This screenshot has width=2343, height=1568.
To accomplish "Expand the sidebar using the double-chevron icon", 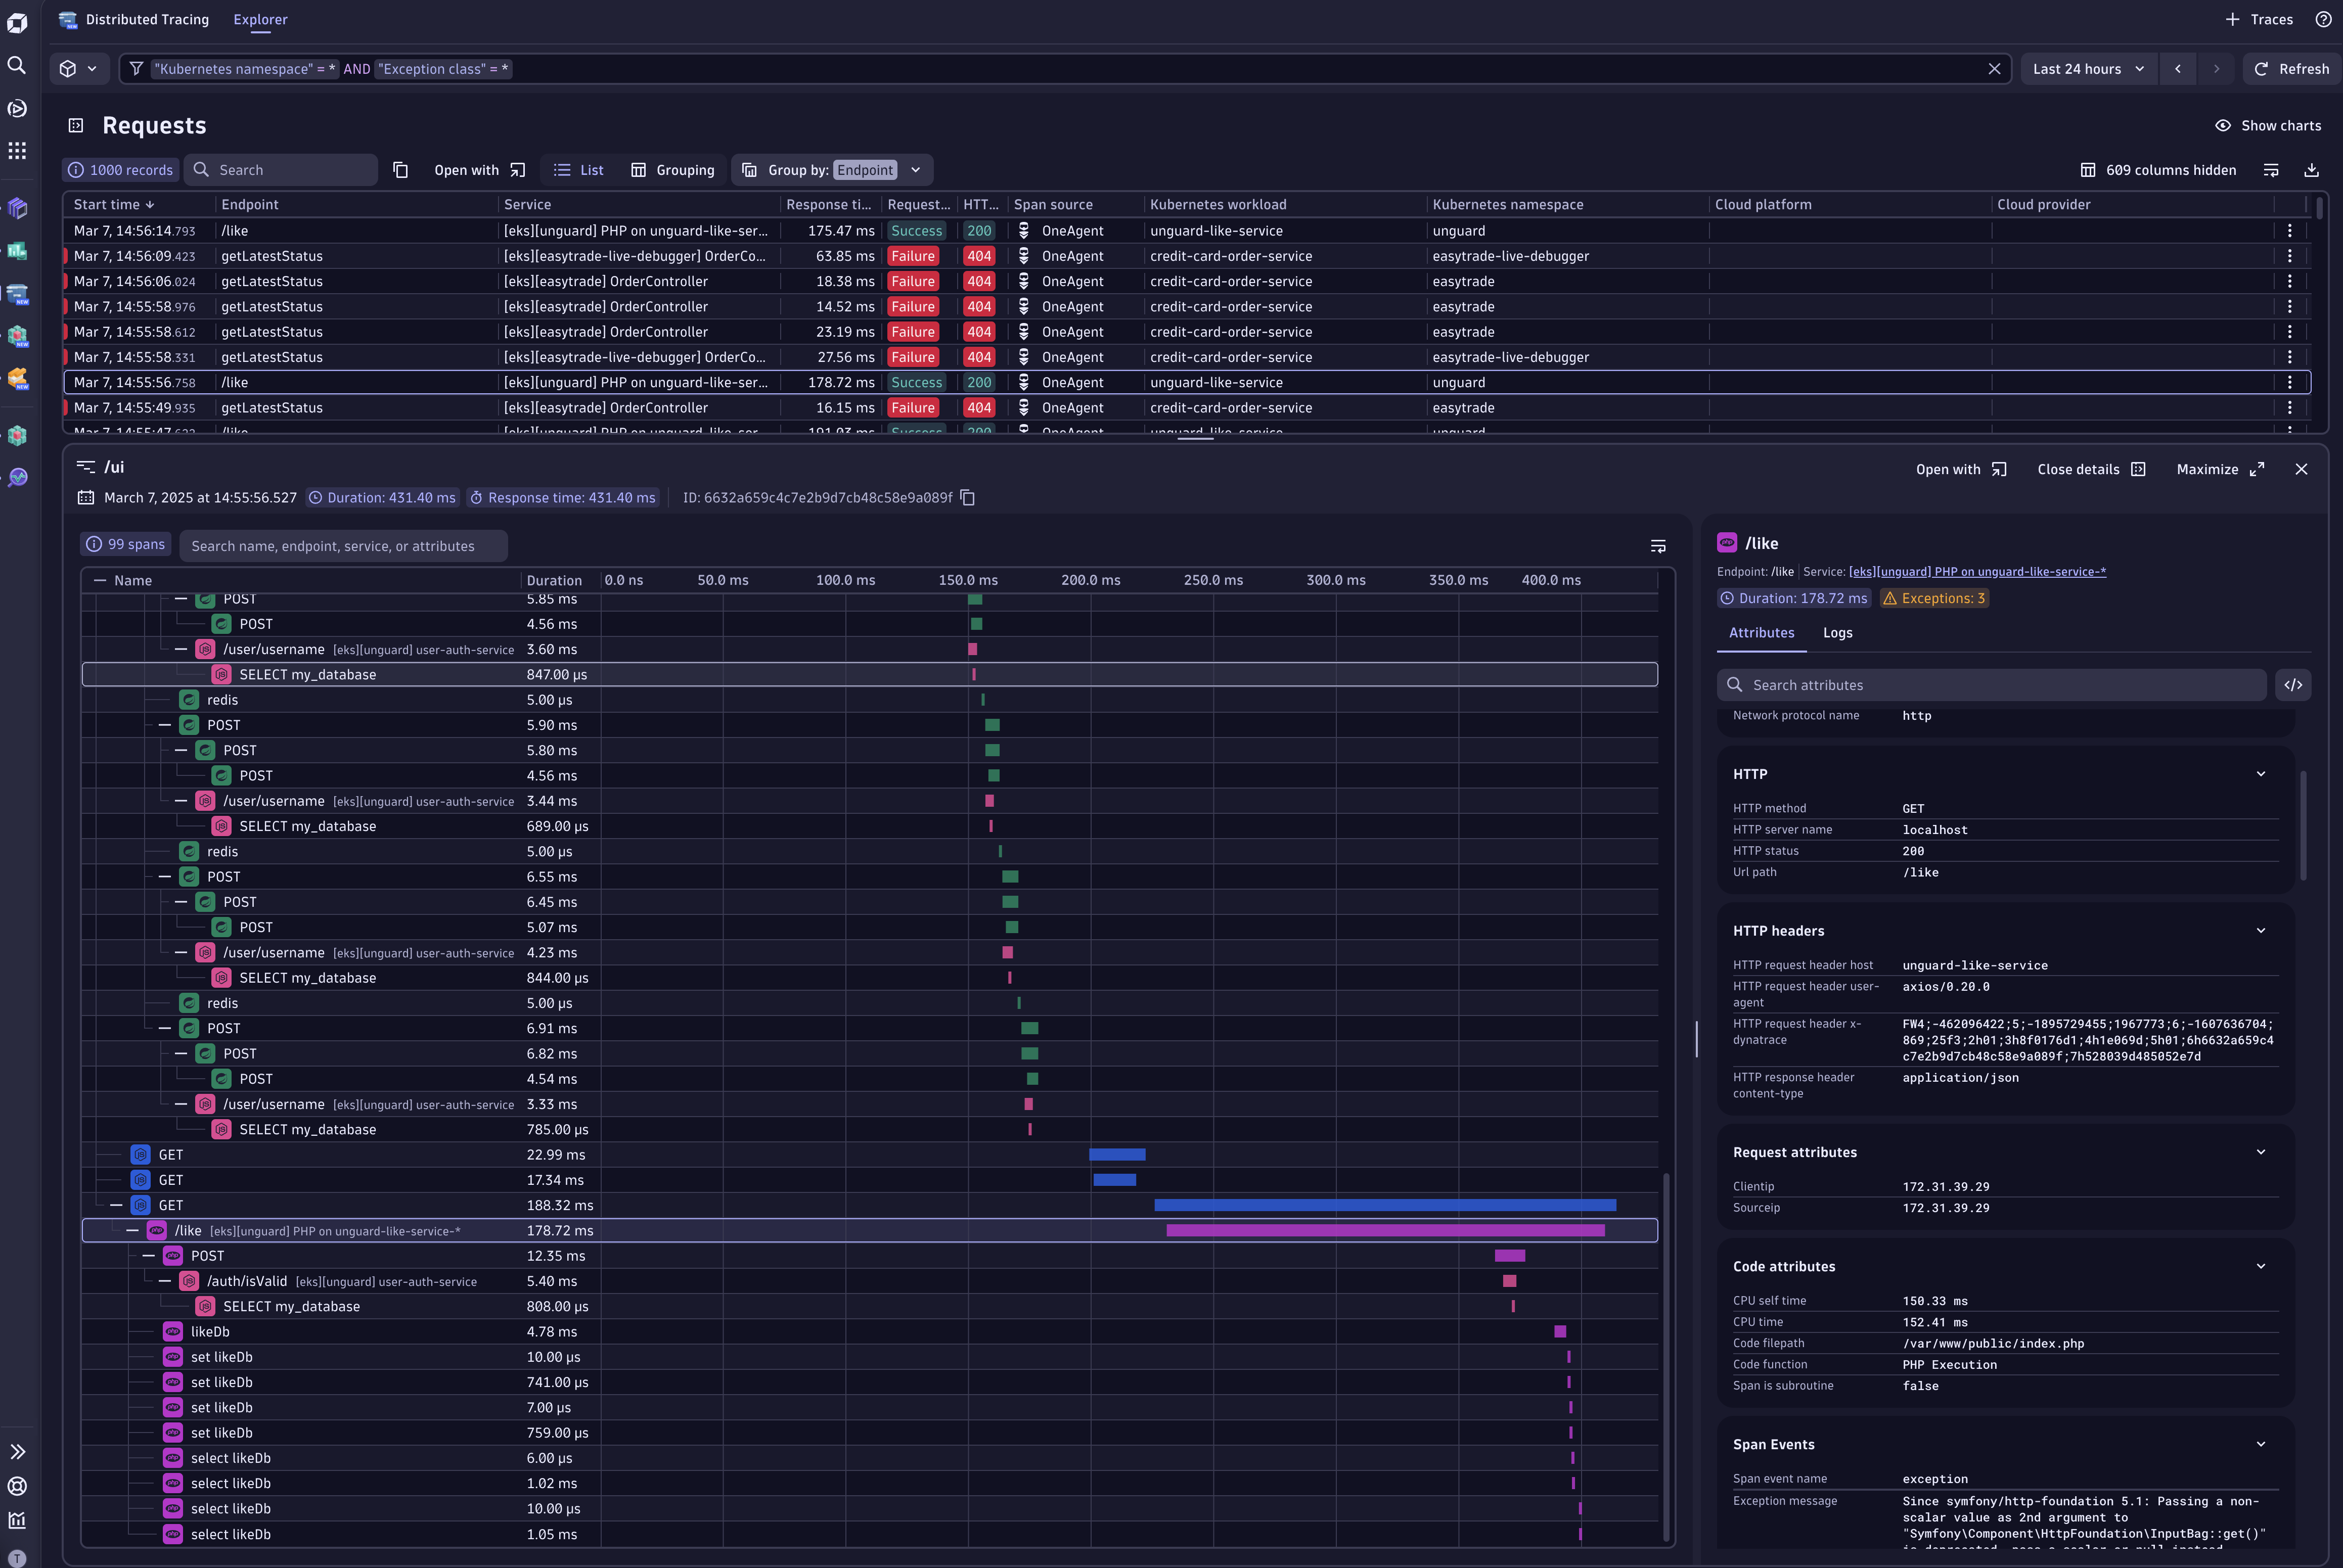I will (17, 1451).
